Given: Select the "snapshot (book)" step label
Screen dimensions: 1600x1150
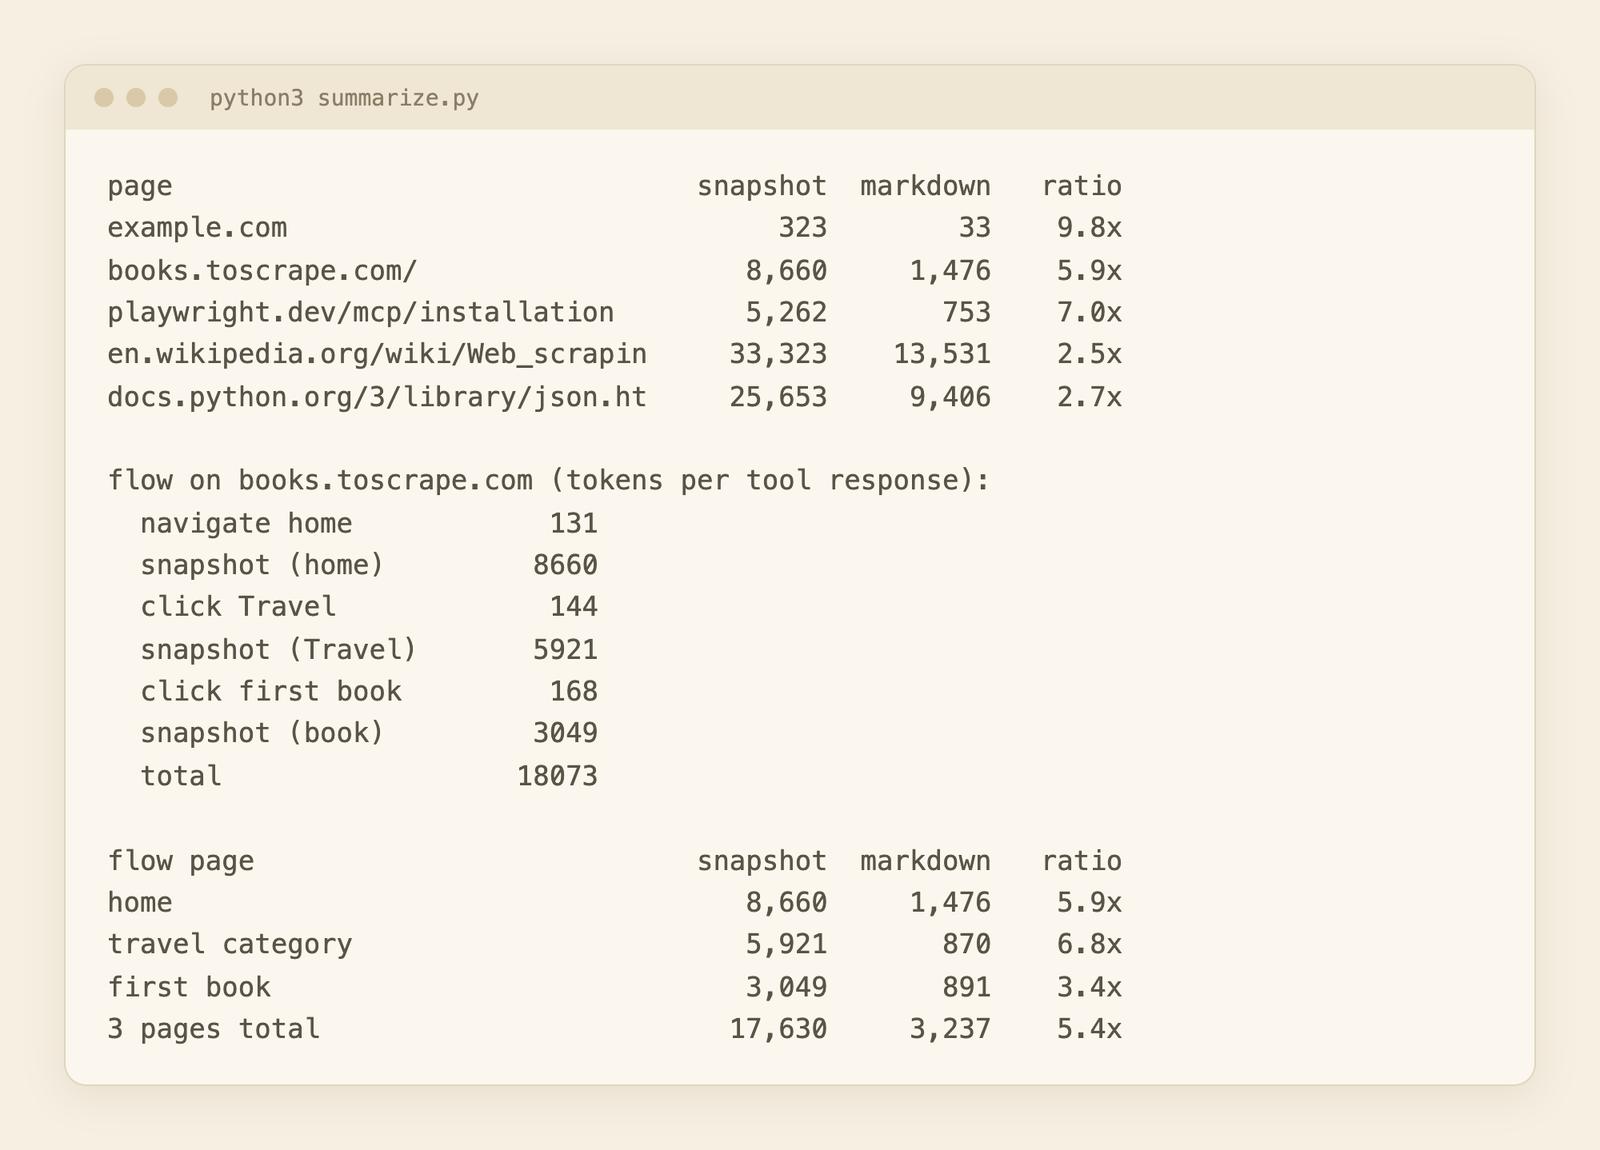Looking at the screenshot, I should click(x=262, y=733).
